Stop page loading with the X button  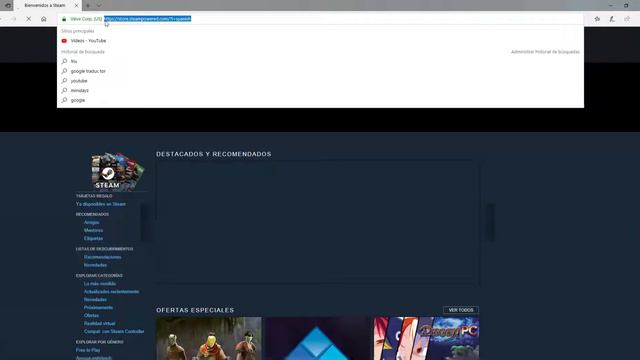[x=29, y=19]
